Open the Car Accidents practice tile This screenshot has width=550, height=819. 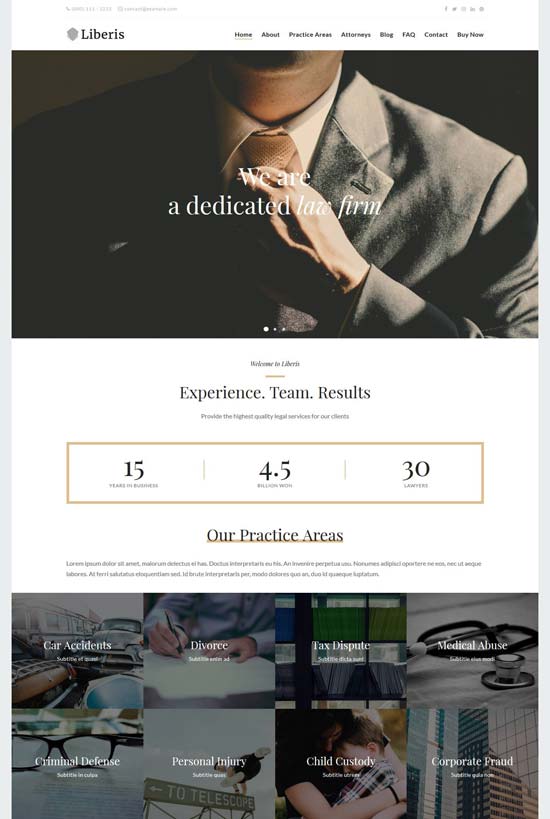click(77, 650)
